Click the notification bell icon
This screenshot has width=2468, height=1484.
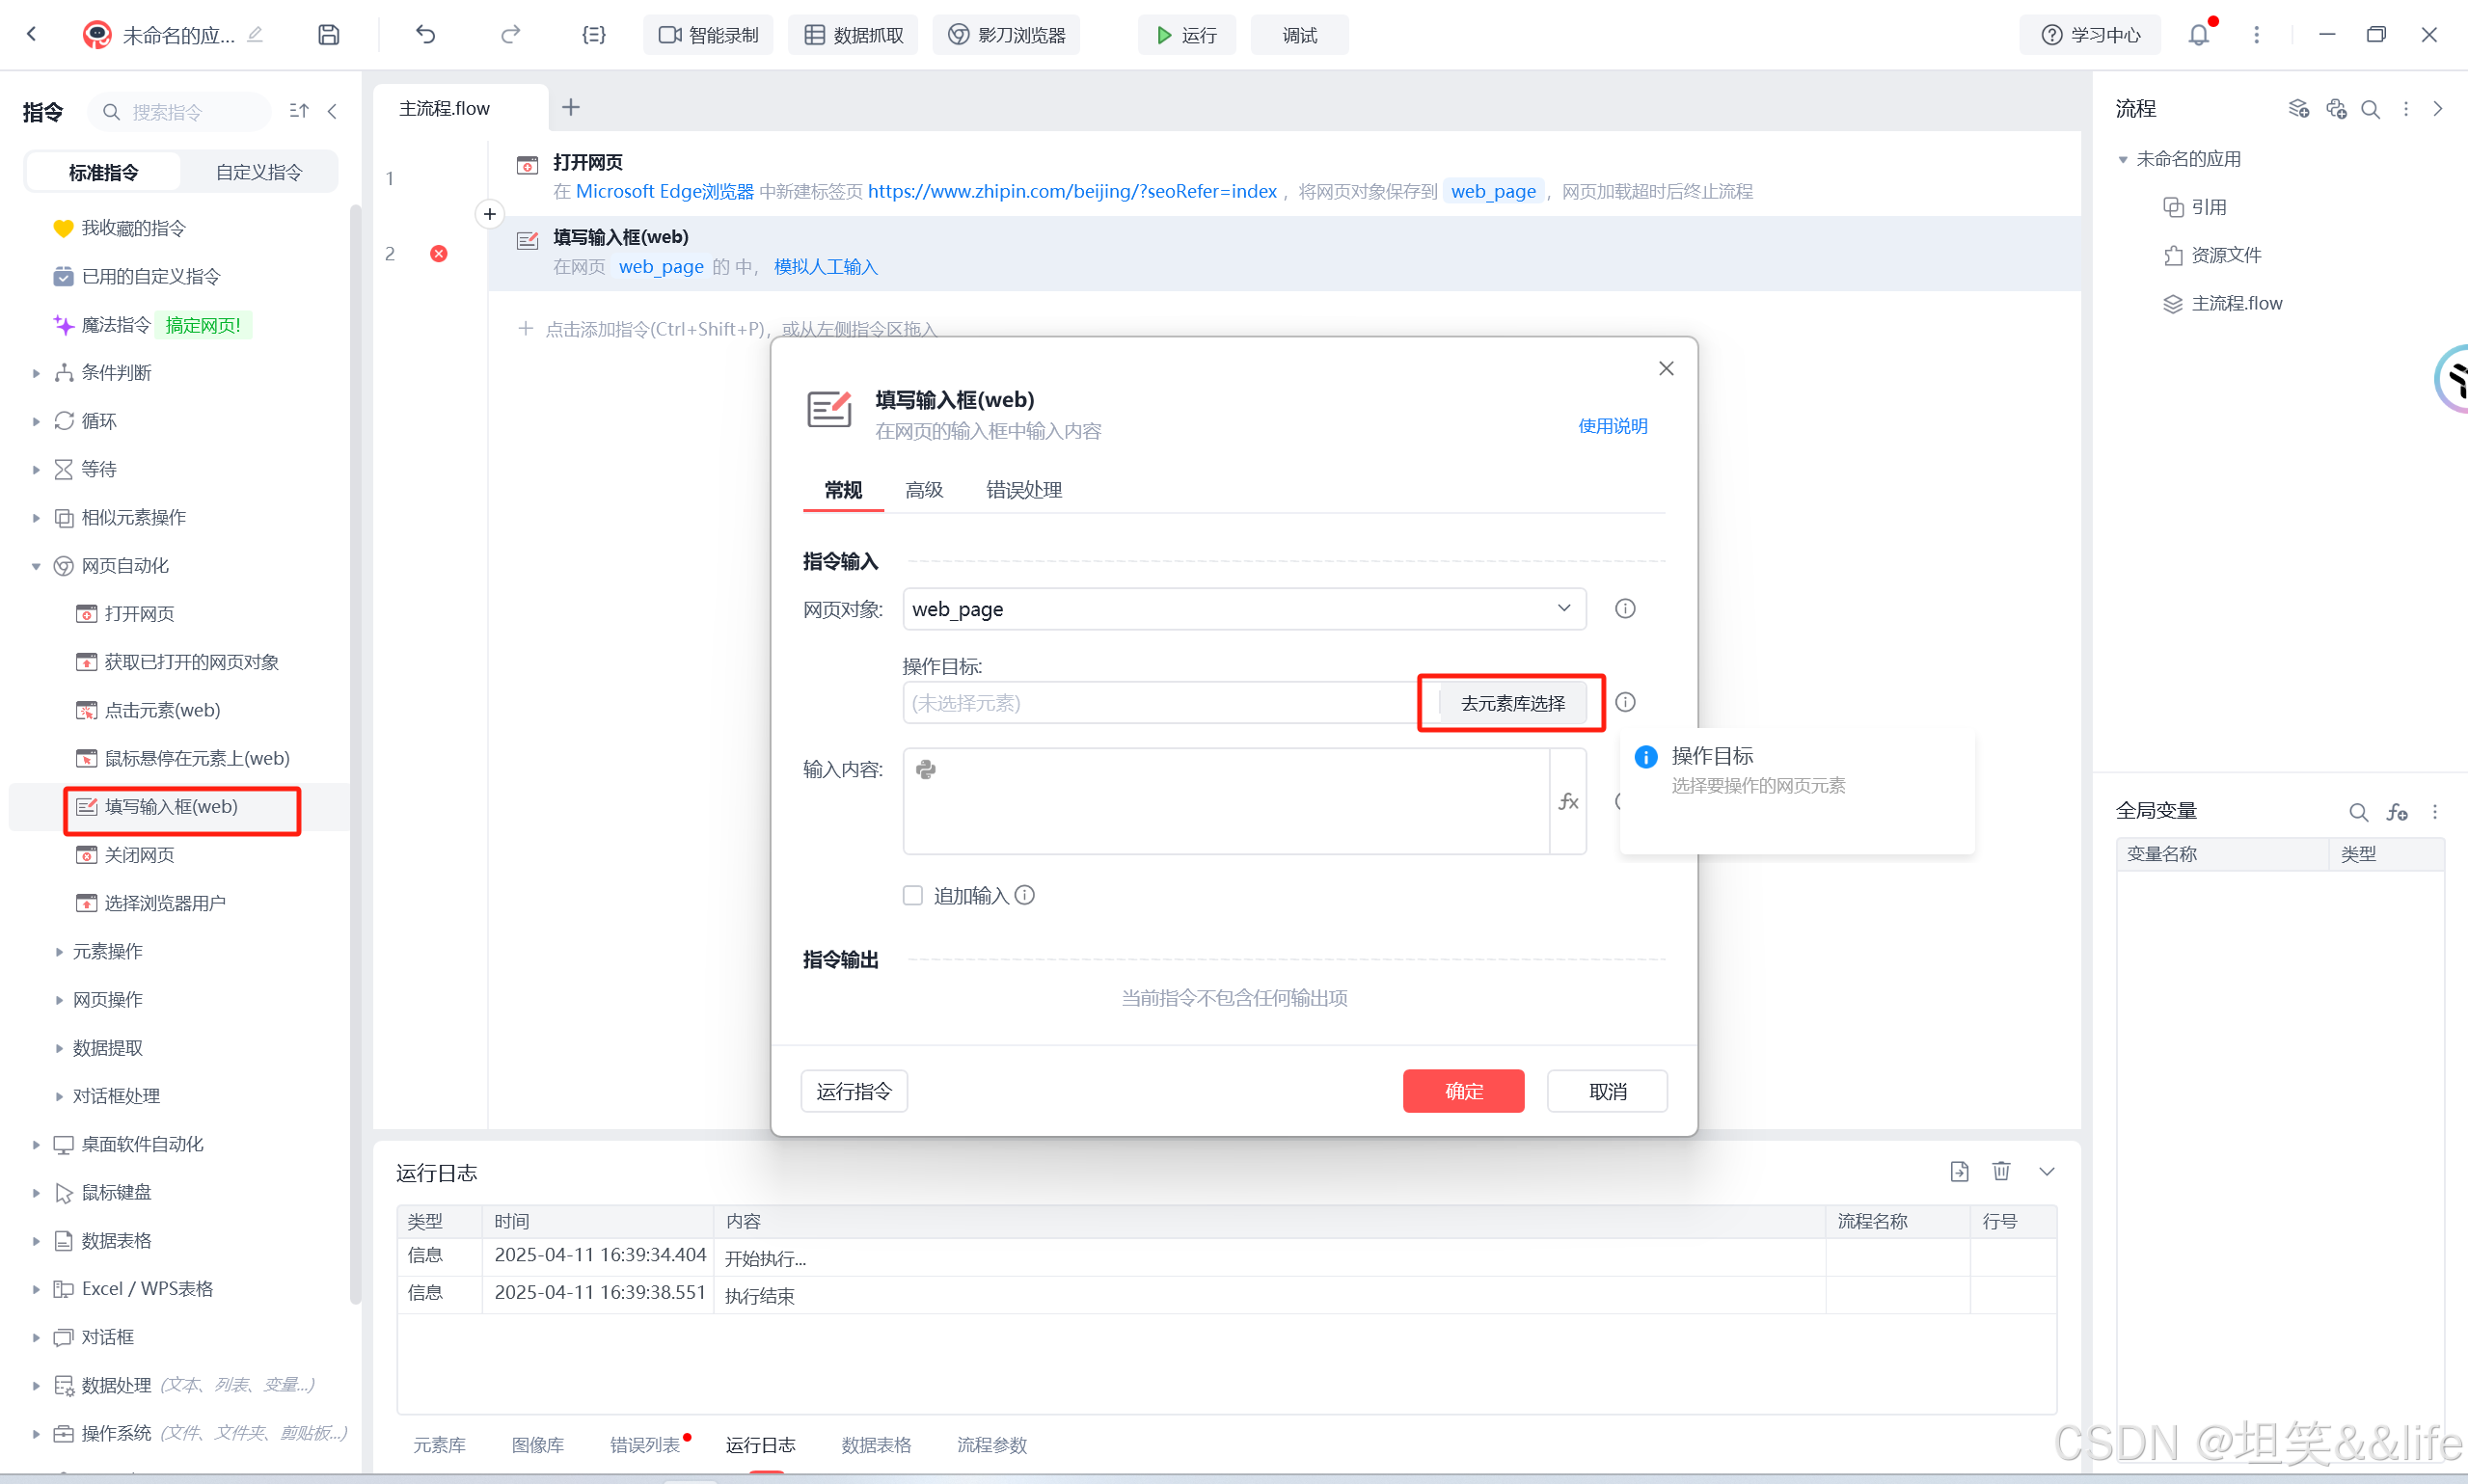[x=2198, y=35]
